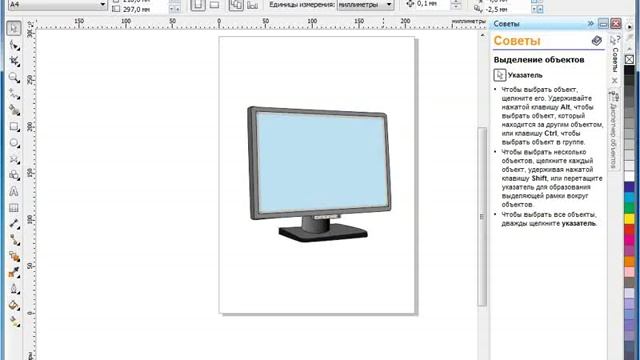Select the Smart fill tool
Image resolution: width=640 pixels, height=360 pixels.
click(14, 110)
